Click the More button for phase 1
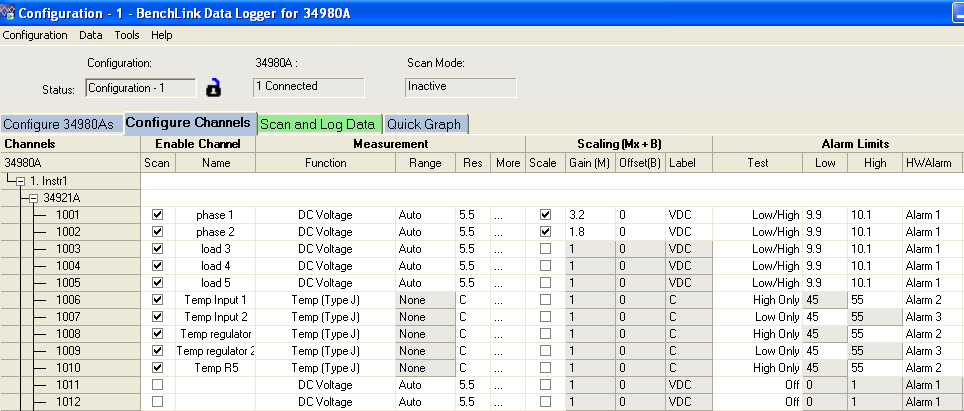Viewport: 964px width, 411px height. [x=507, y=215]
